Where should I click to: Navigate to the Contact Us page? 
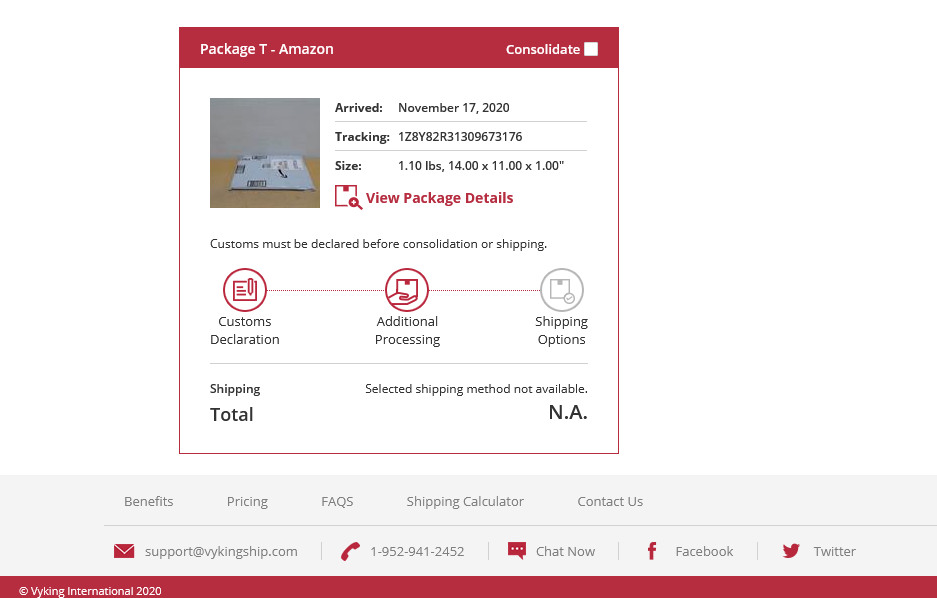(610, 501)
